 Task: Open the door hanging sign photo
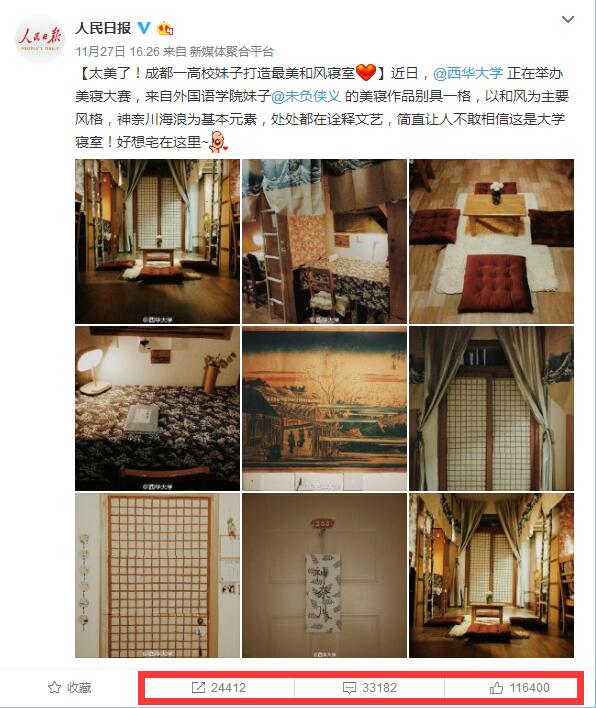324,575
